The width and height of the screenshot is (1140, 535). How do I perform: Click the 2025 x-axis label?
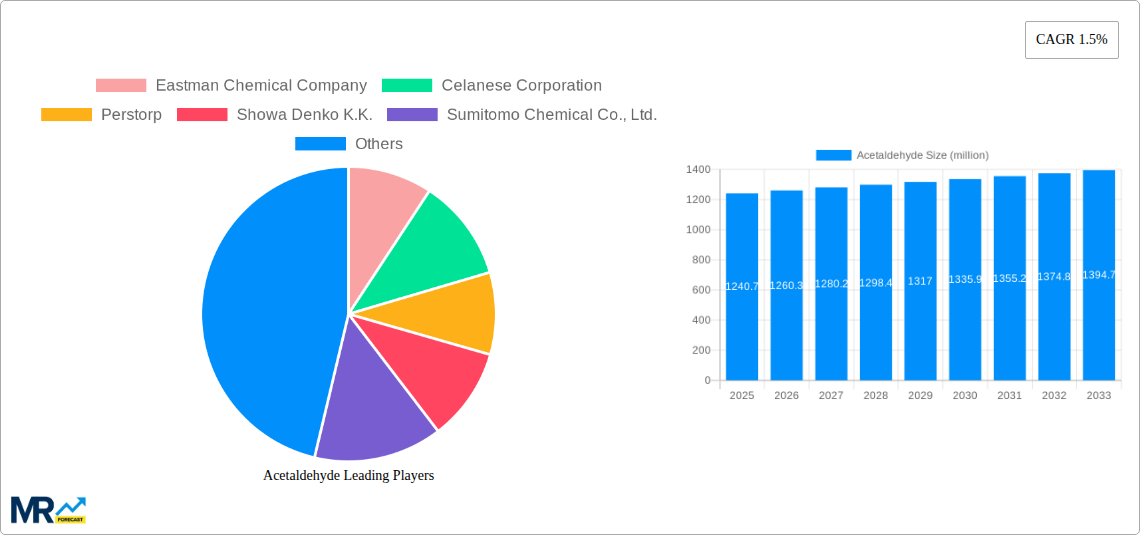coord(742,395)
